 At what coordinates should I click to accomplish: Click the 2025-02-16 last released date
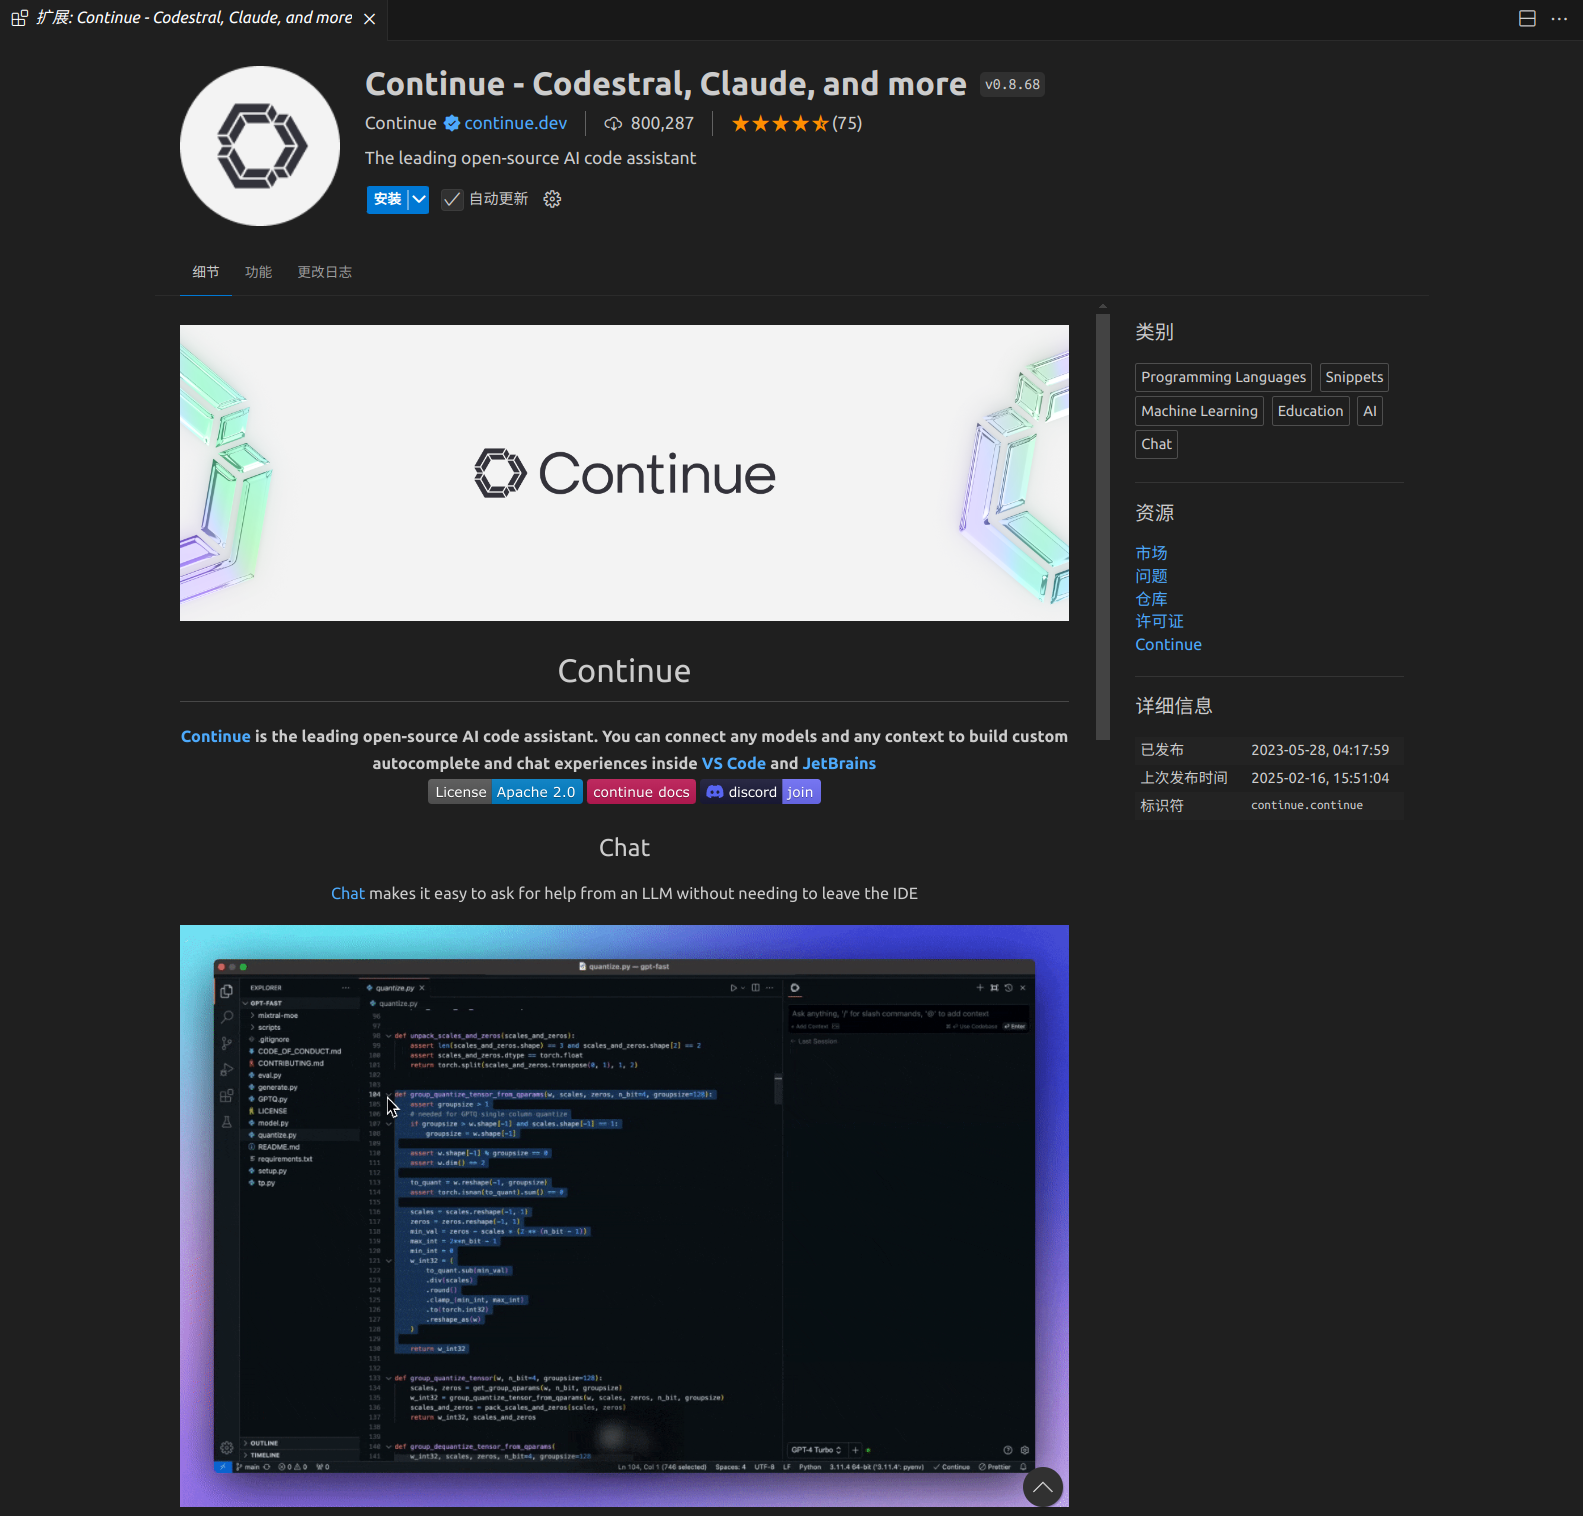[1319, 778]
